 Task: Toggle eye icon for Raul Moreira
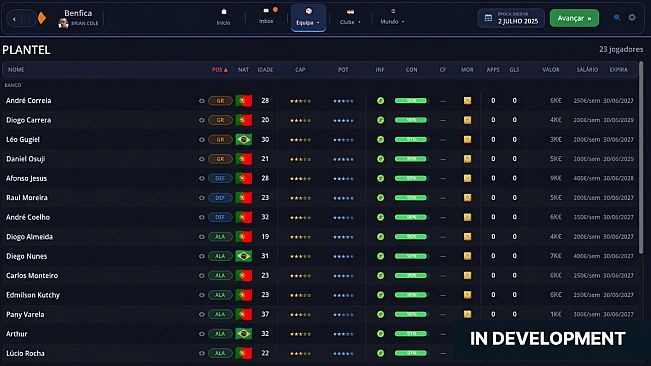(x=201, y=198)
